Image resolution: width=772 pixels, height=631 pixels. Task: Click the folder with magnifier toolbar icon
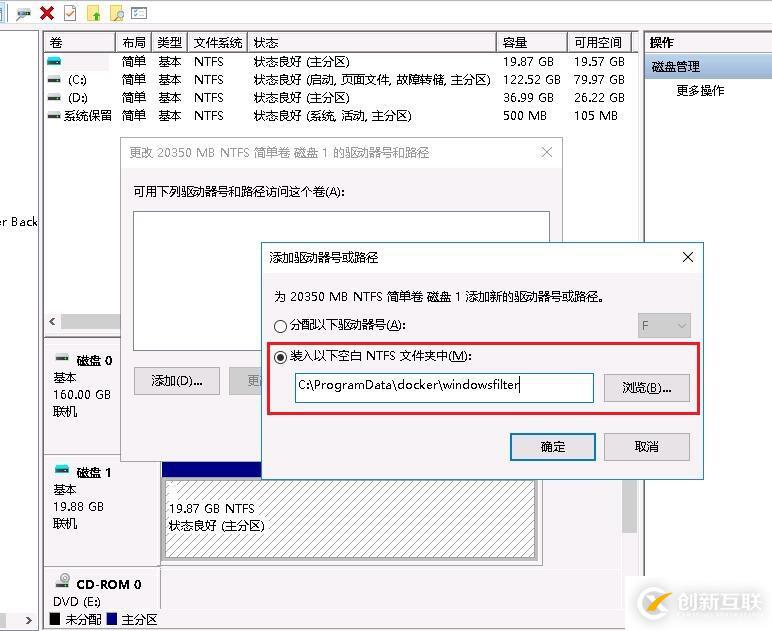[117, 13]
